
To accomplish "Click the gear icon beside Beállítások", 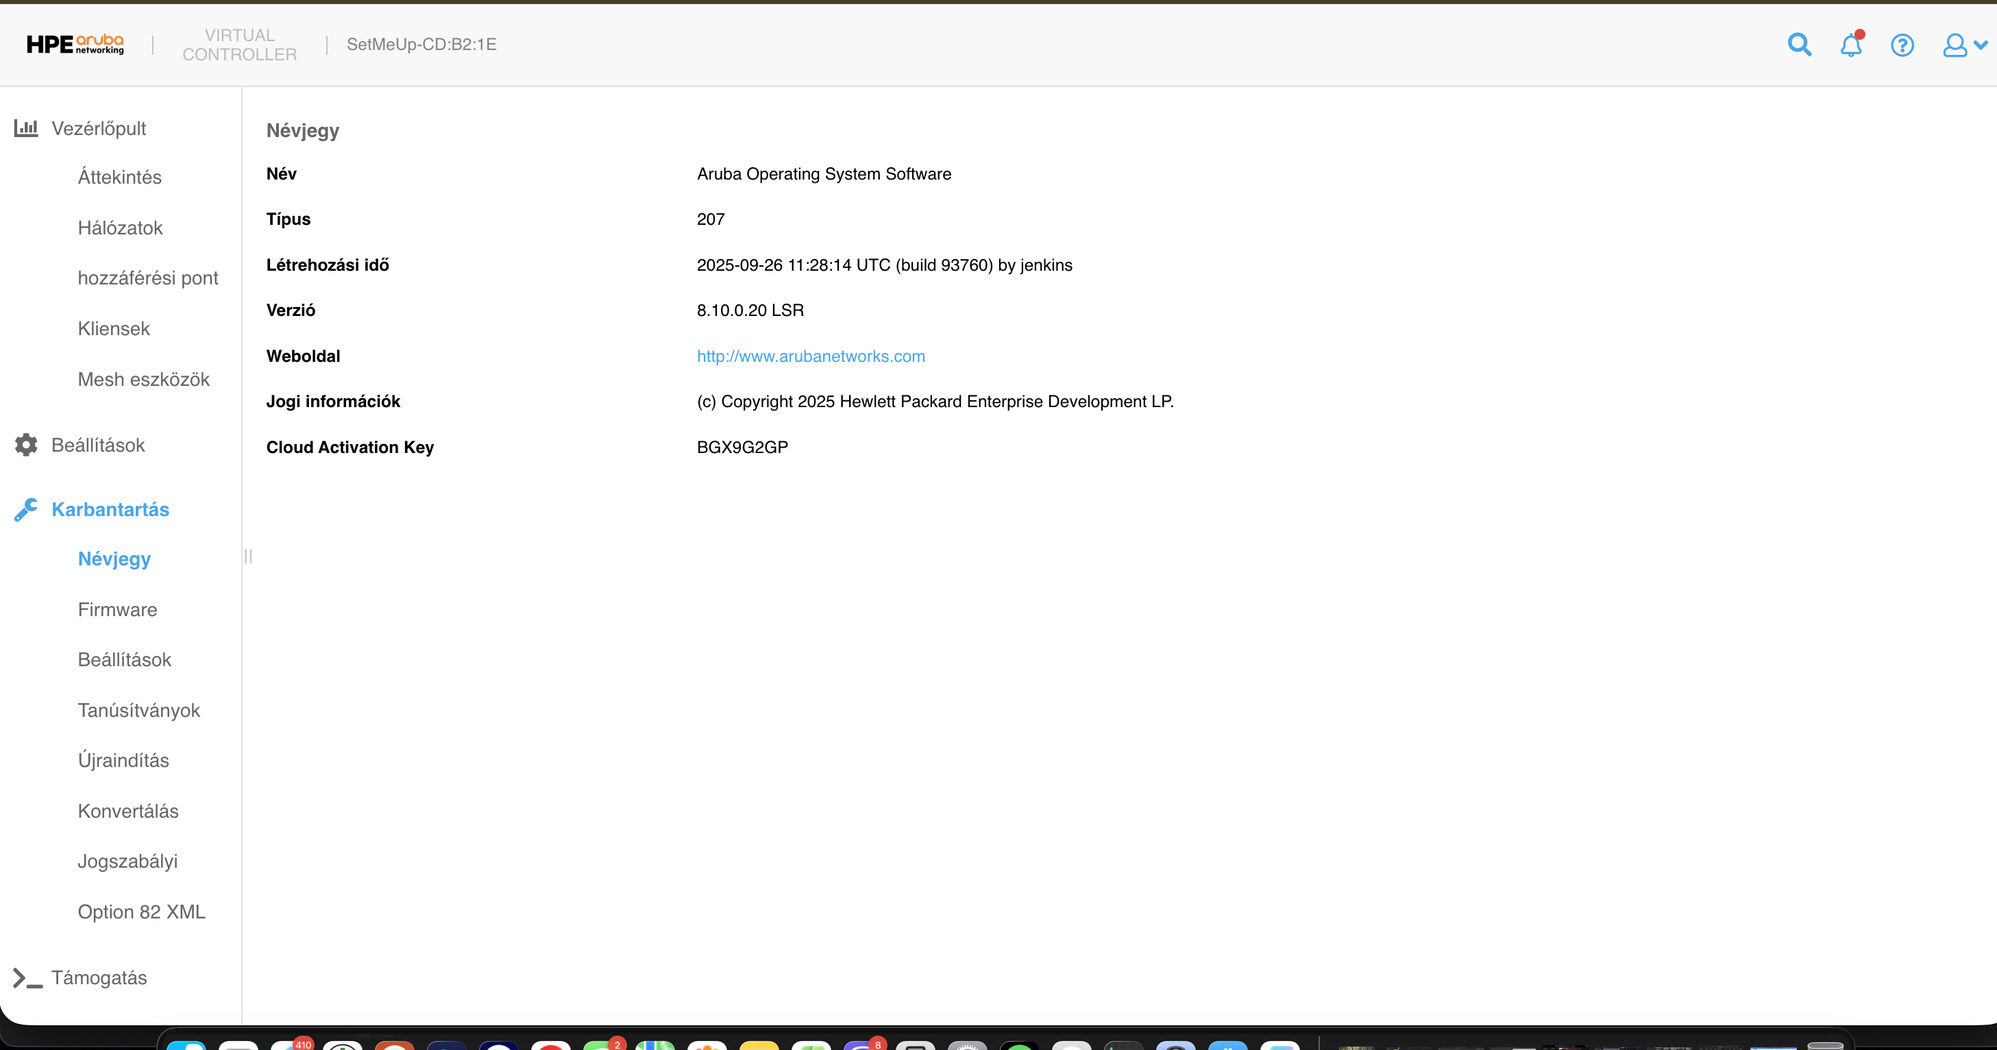I will [26, 445].
